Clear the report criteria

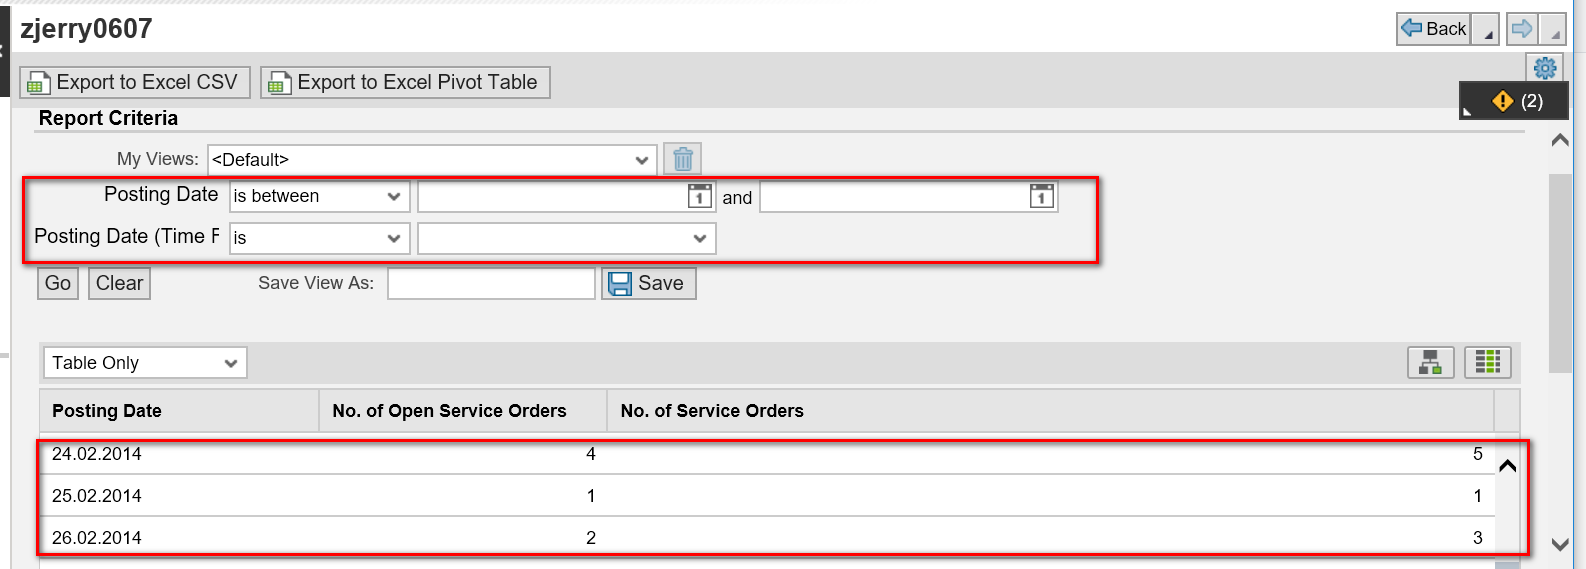[120, 283]
